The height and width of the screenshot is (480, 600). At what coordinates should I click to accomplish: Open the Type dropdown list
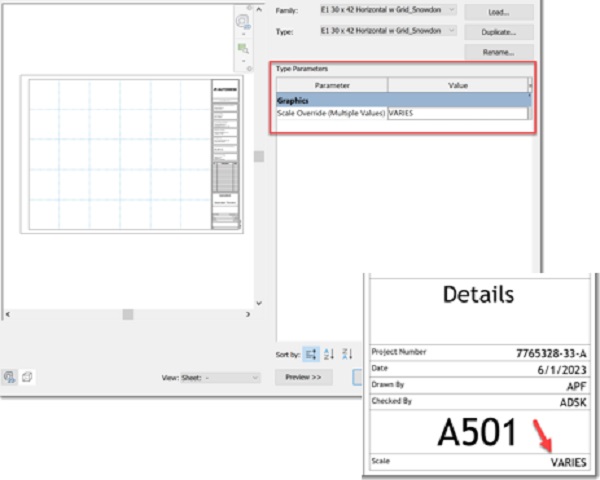(x=387, y=31)
